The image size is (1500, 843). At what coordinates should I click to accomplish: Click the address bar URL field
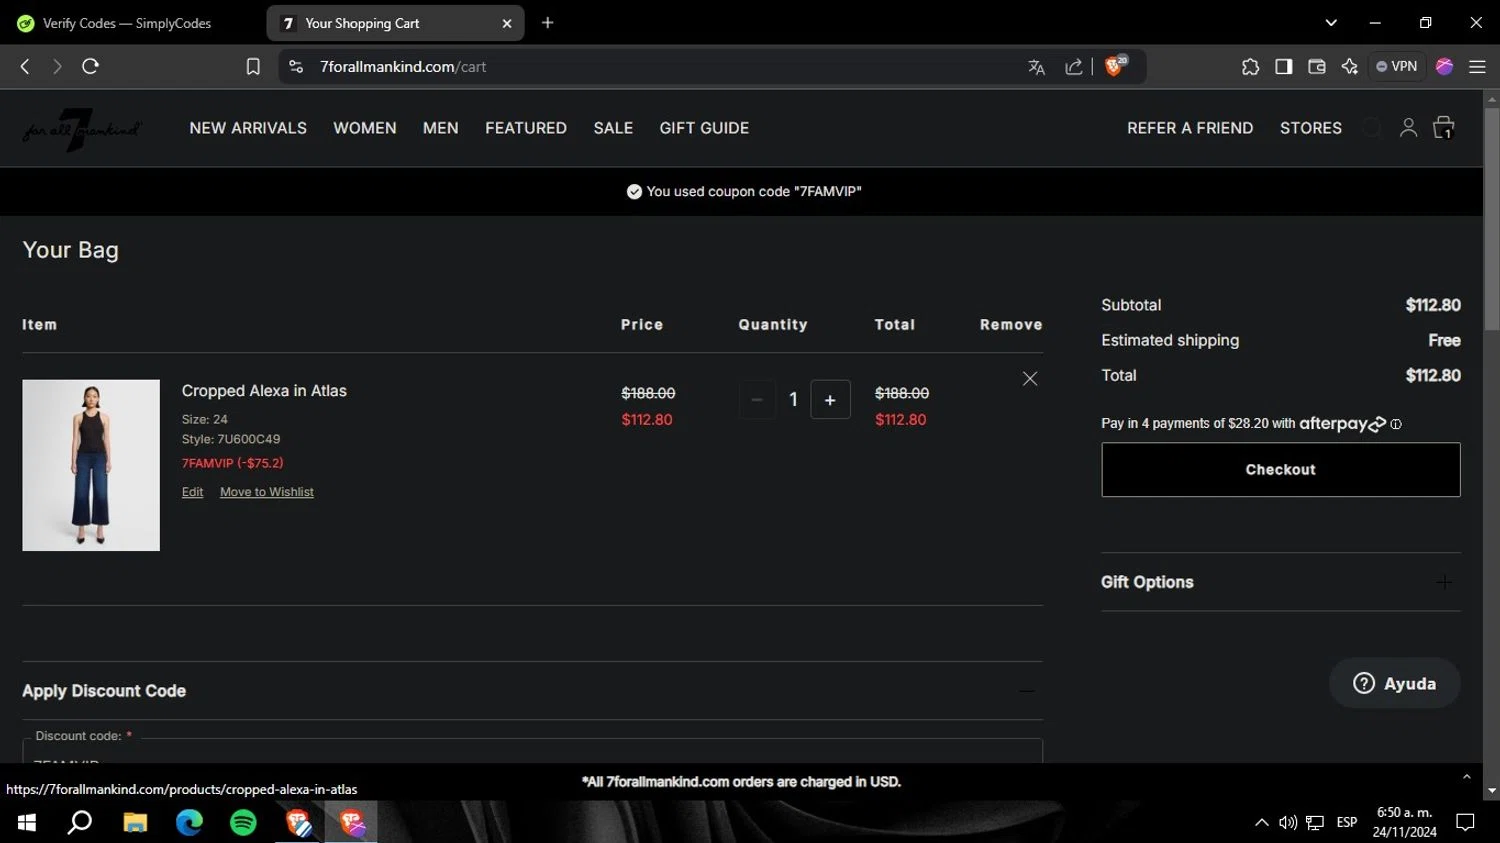[x=660, y=67]
